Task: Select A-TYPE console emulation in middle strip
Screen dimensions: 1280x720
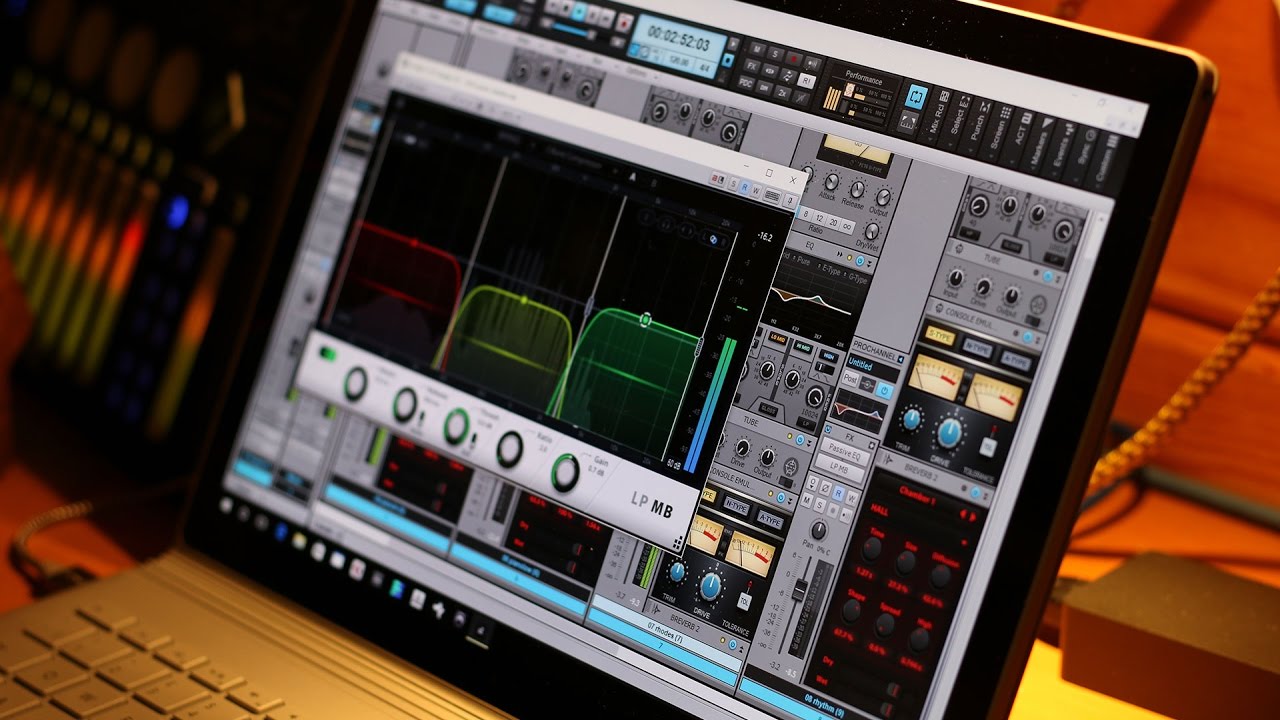Action: click(x=770, y=517)
